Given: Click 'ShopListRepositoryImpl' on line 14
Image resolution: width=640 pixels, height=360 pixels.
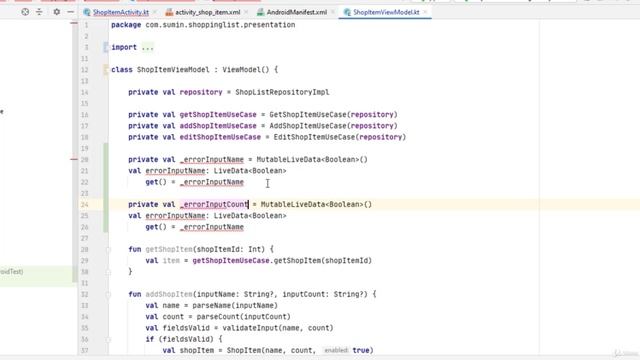Looking at the screenshot, I should tap(282, 92).
